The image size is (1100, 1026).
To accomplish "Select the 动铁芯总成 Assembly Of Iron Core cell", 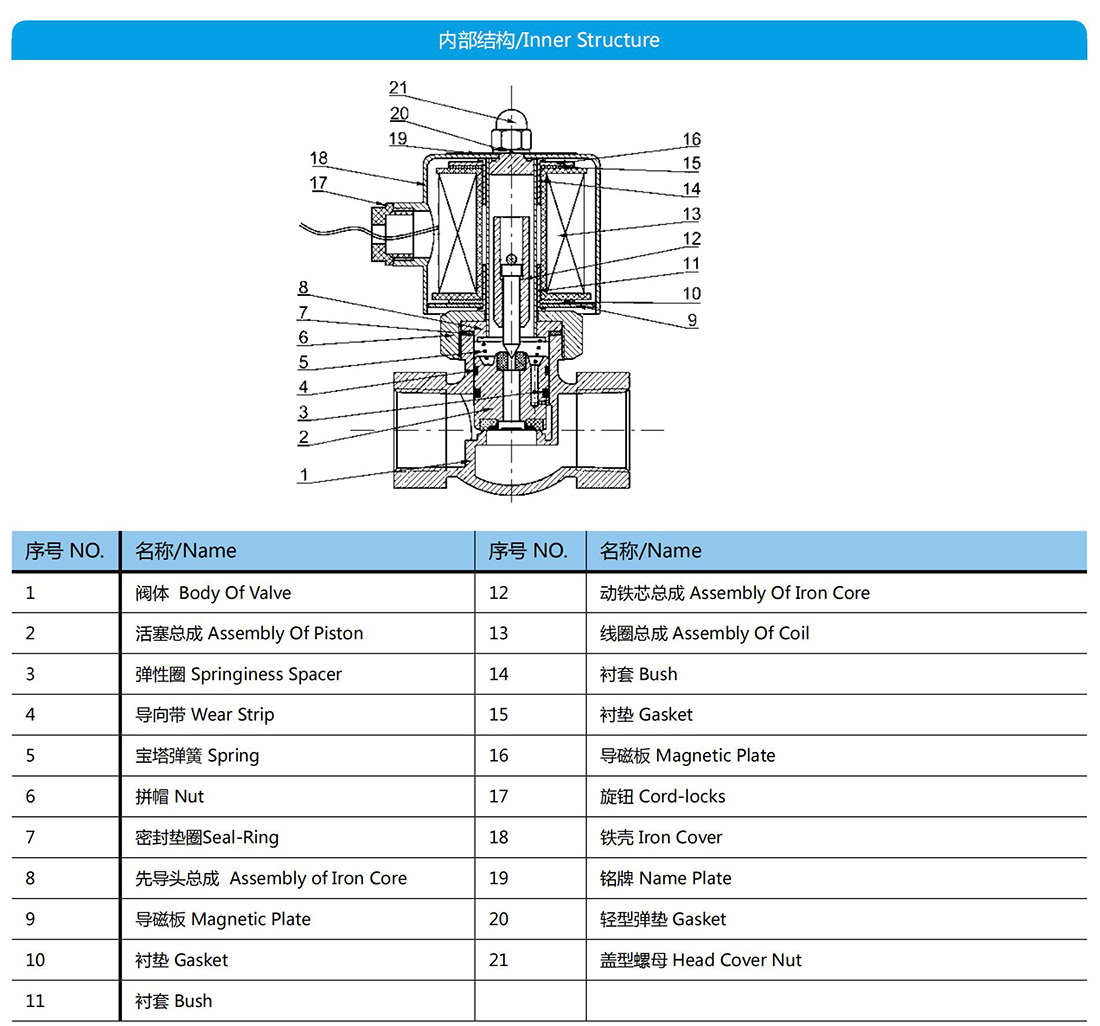I will 836,593.
